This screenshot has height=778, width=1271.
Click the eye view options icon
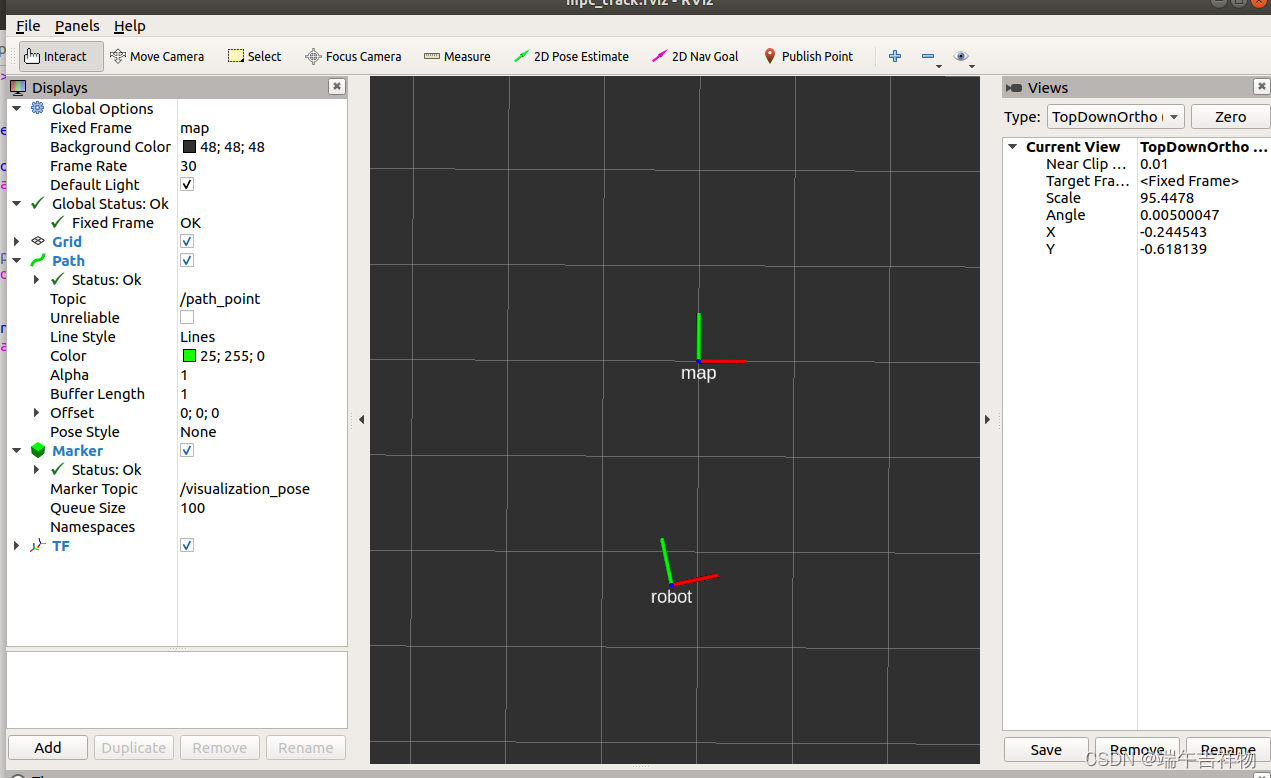point(961,56)
